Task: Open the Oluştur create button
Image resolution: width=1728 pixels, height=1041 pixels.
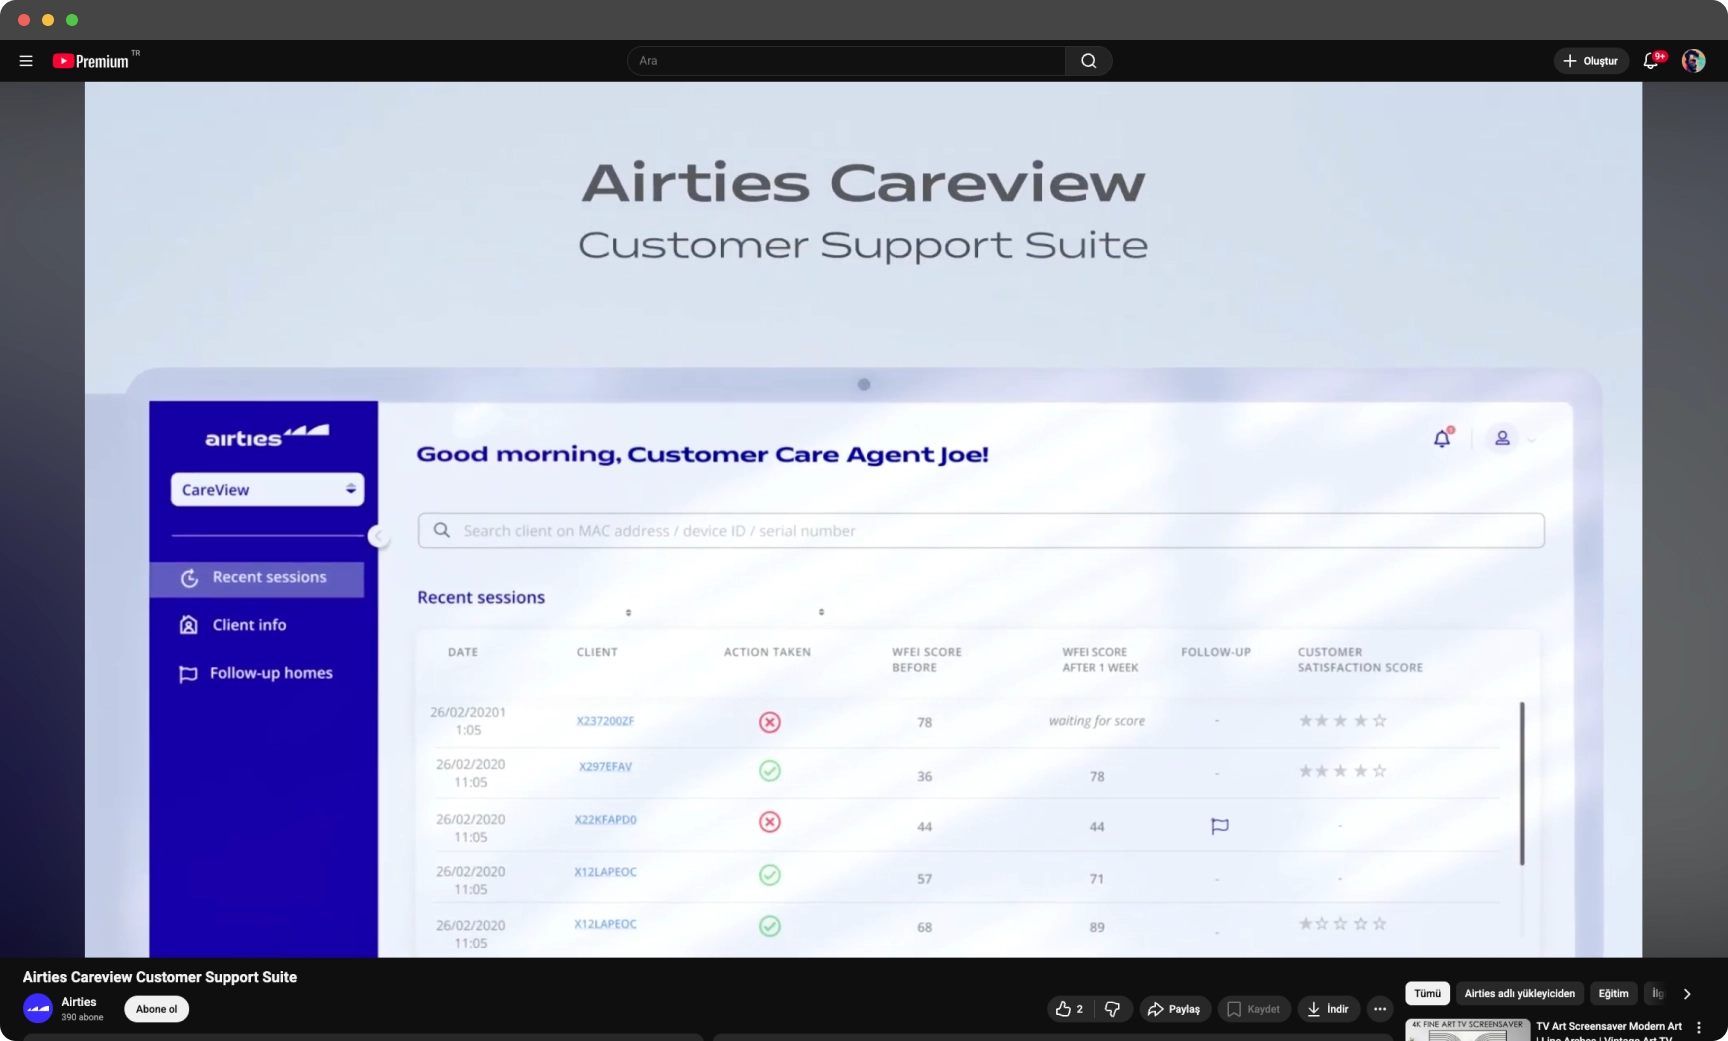Action: tap(1591, 61)
